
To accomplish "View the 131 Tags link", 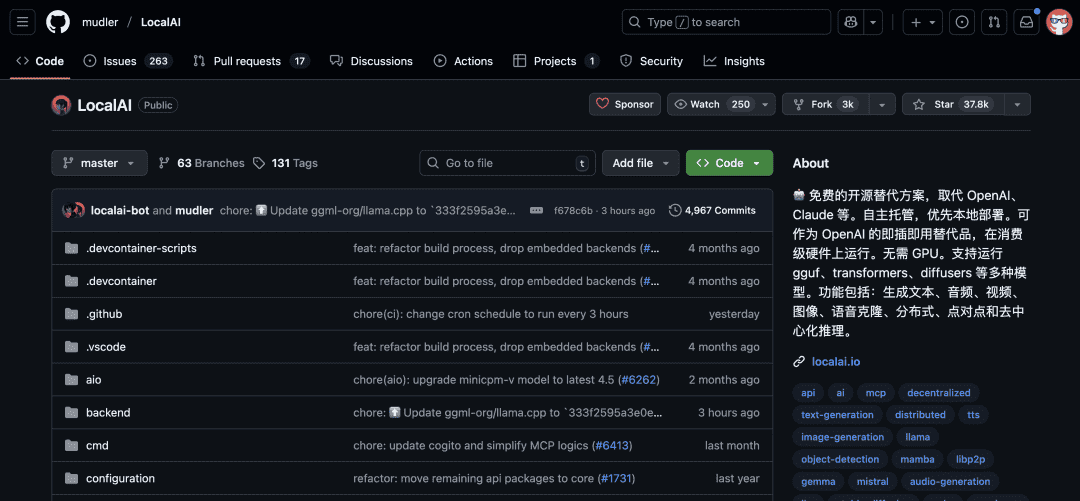I will (x=285, y=163).
